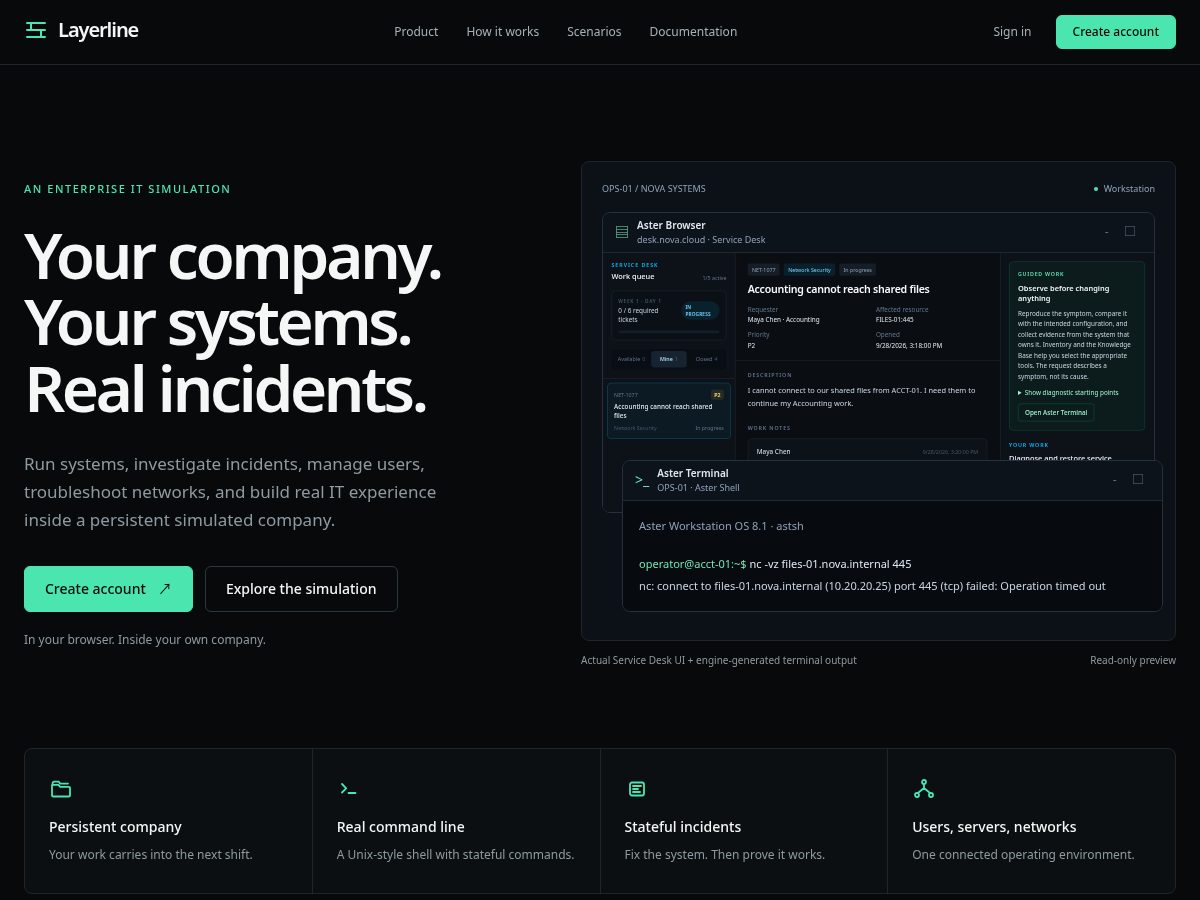Click the hero Create account button
The image size is (1200, 900).
point(108,589)
